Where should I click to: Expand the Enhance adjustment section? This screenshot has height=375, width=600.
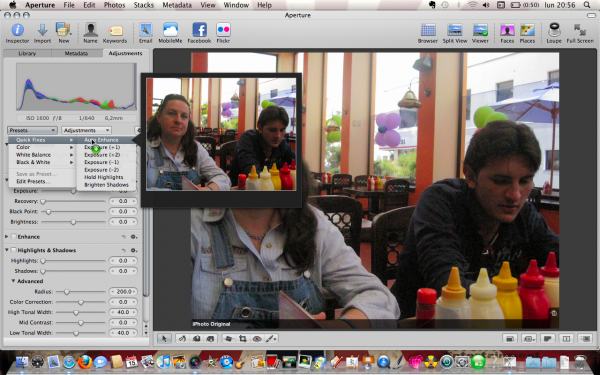(7, 237)
